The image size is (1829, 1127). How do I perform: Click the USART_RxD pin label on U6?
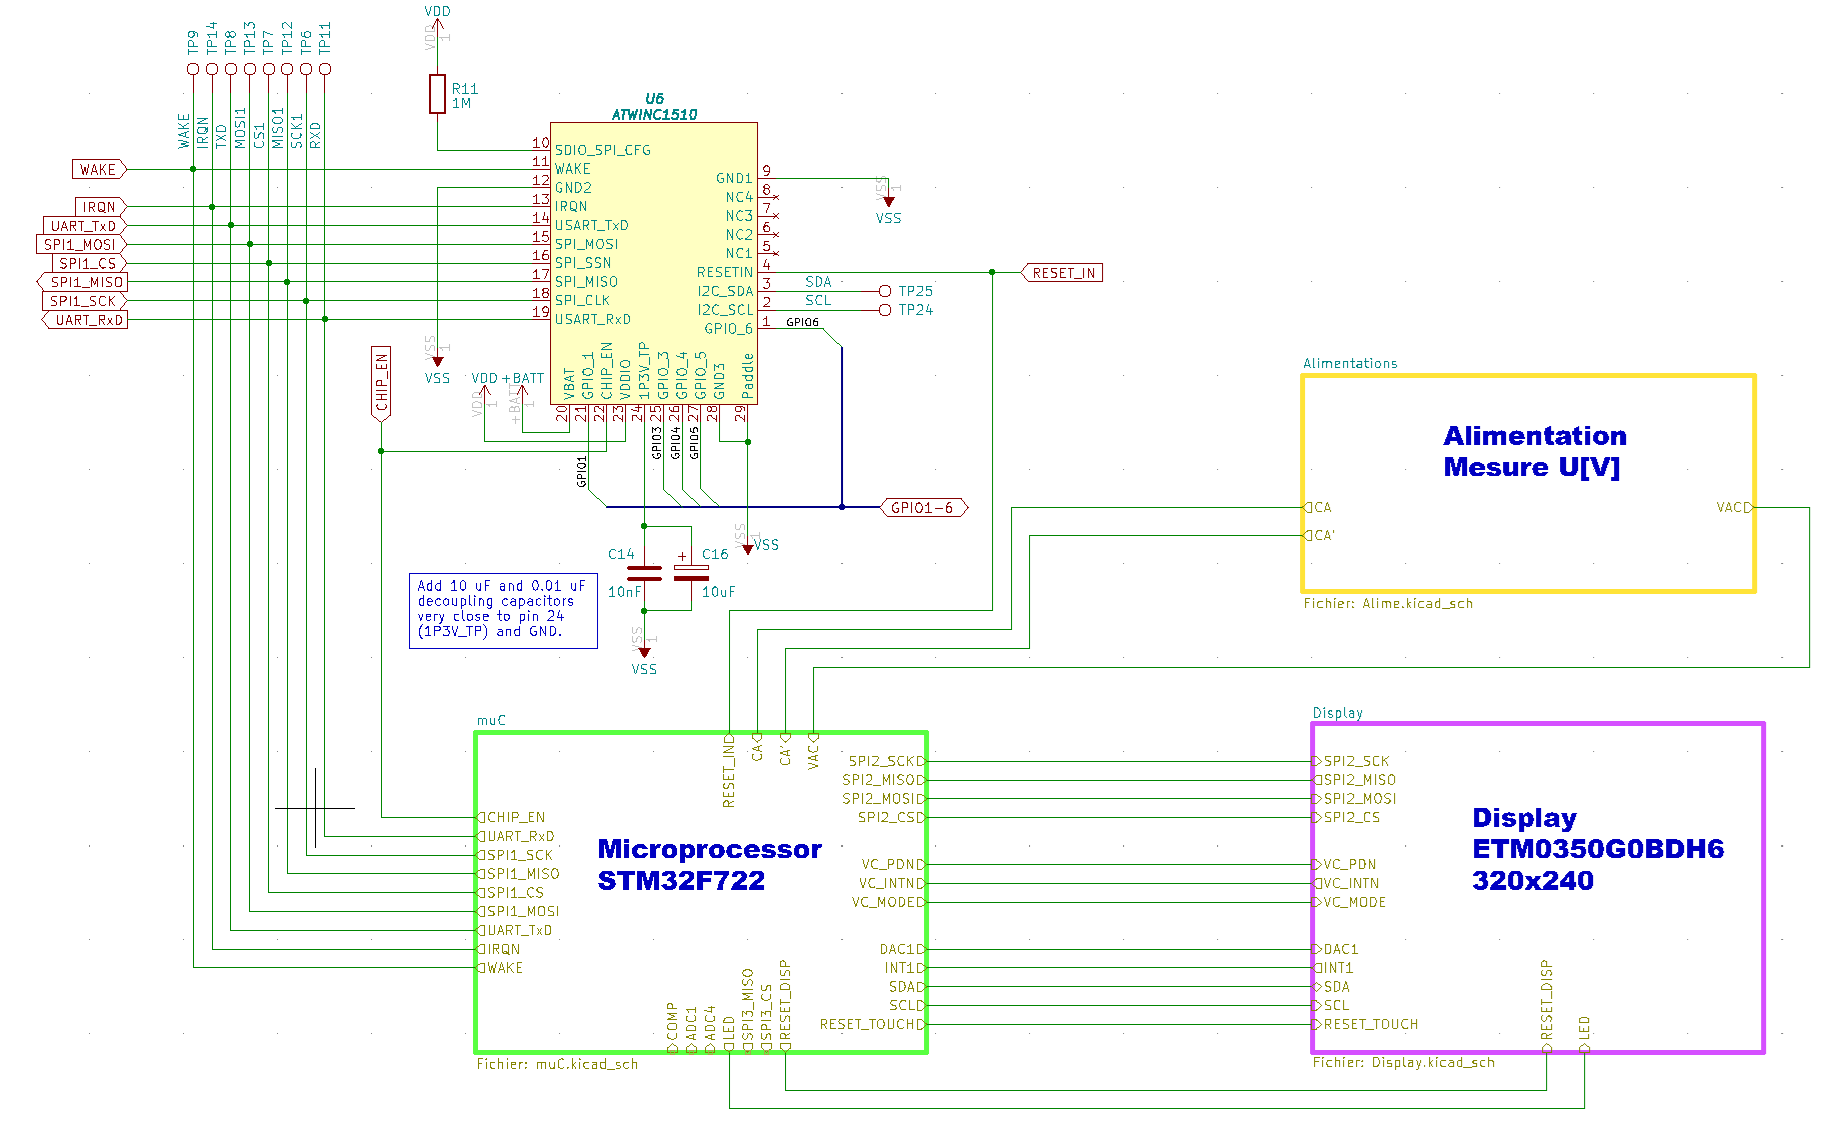(x=593, y=319)
